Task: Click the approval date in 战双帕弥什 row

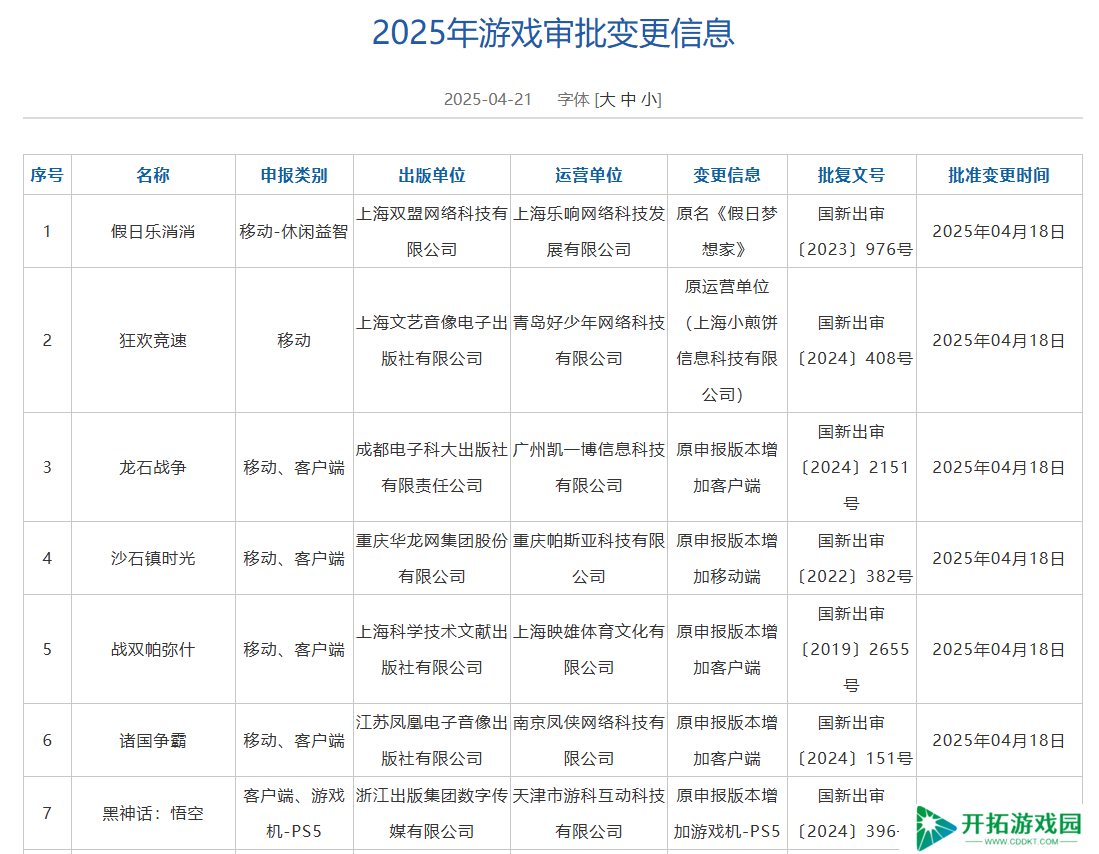Action: (999, 649)
